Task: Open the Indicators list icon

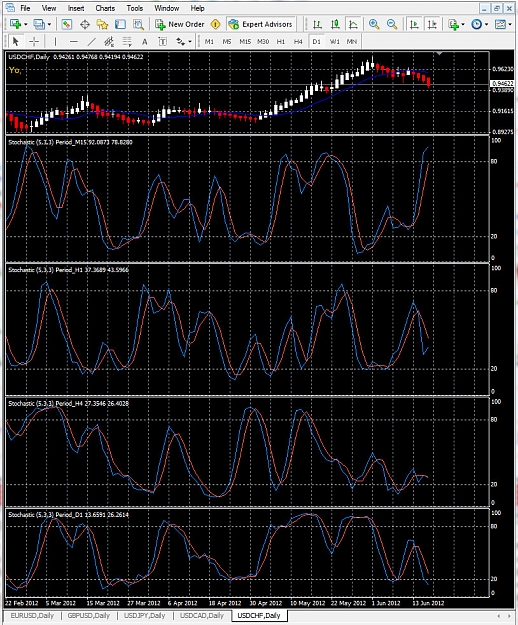Action: [x=453, y=24]
